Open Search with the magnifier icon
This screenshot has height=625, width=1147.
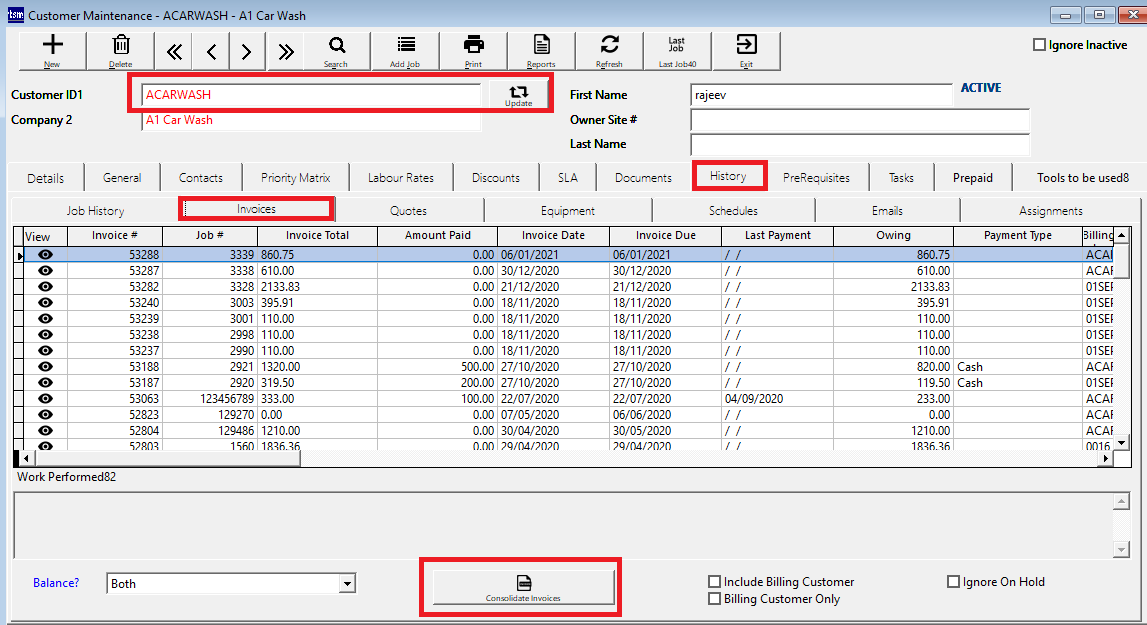click(336, 48)
